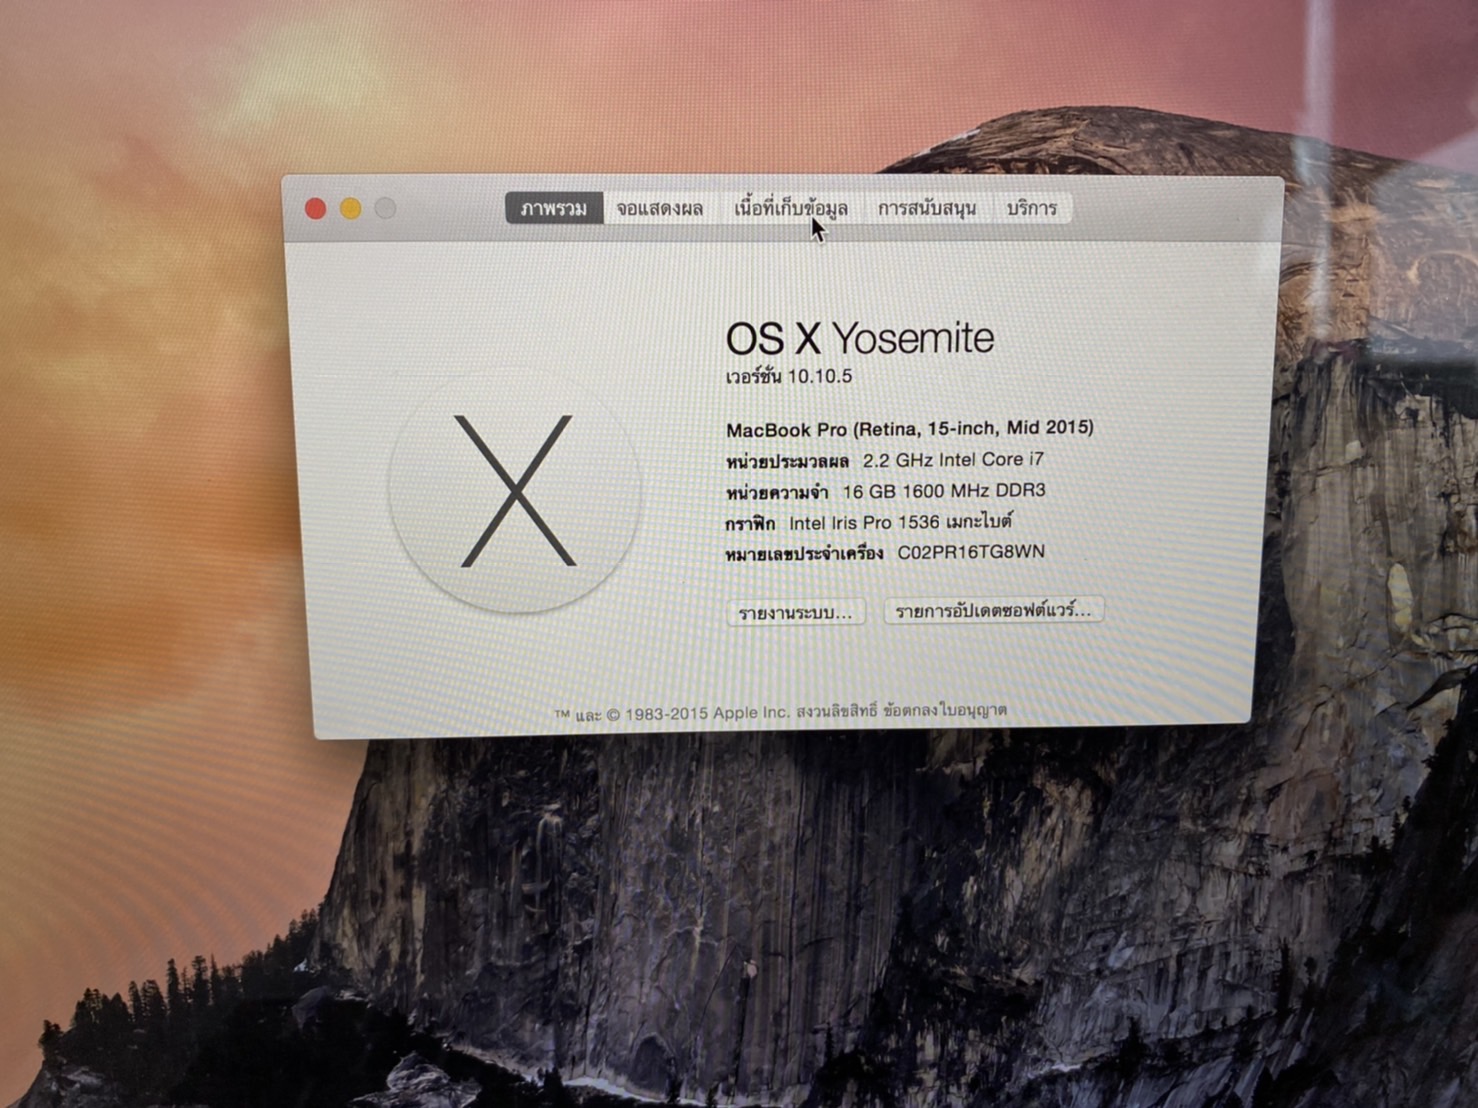Go to the การสนับสนุน (Support) tab
This screenshot has height=1108, width=1478.
click(926, 208)
